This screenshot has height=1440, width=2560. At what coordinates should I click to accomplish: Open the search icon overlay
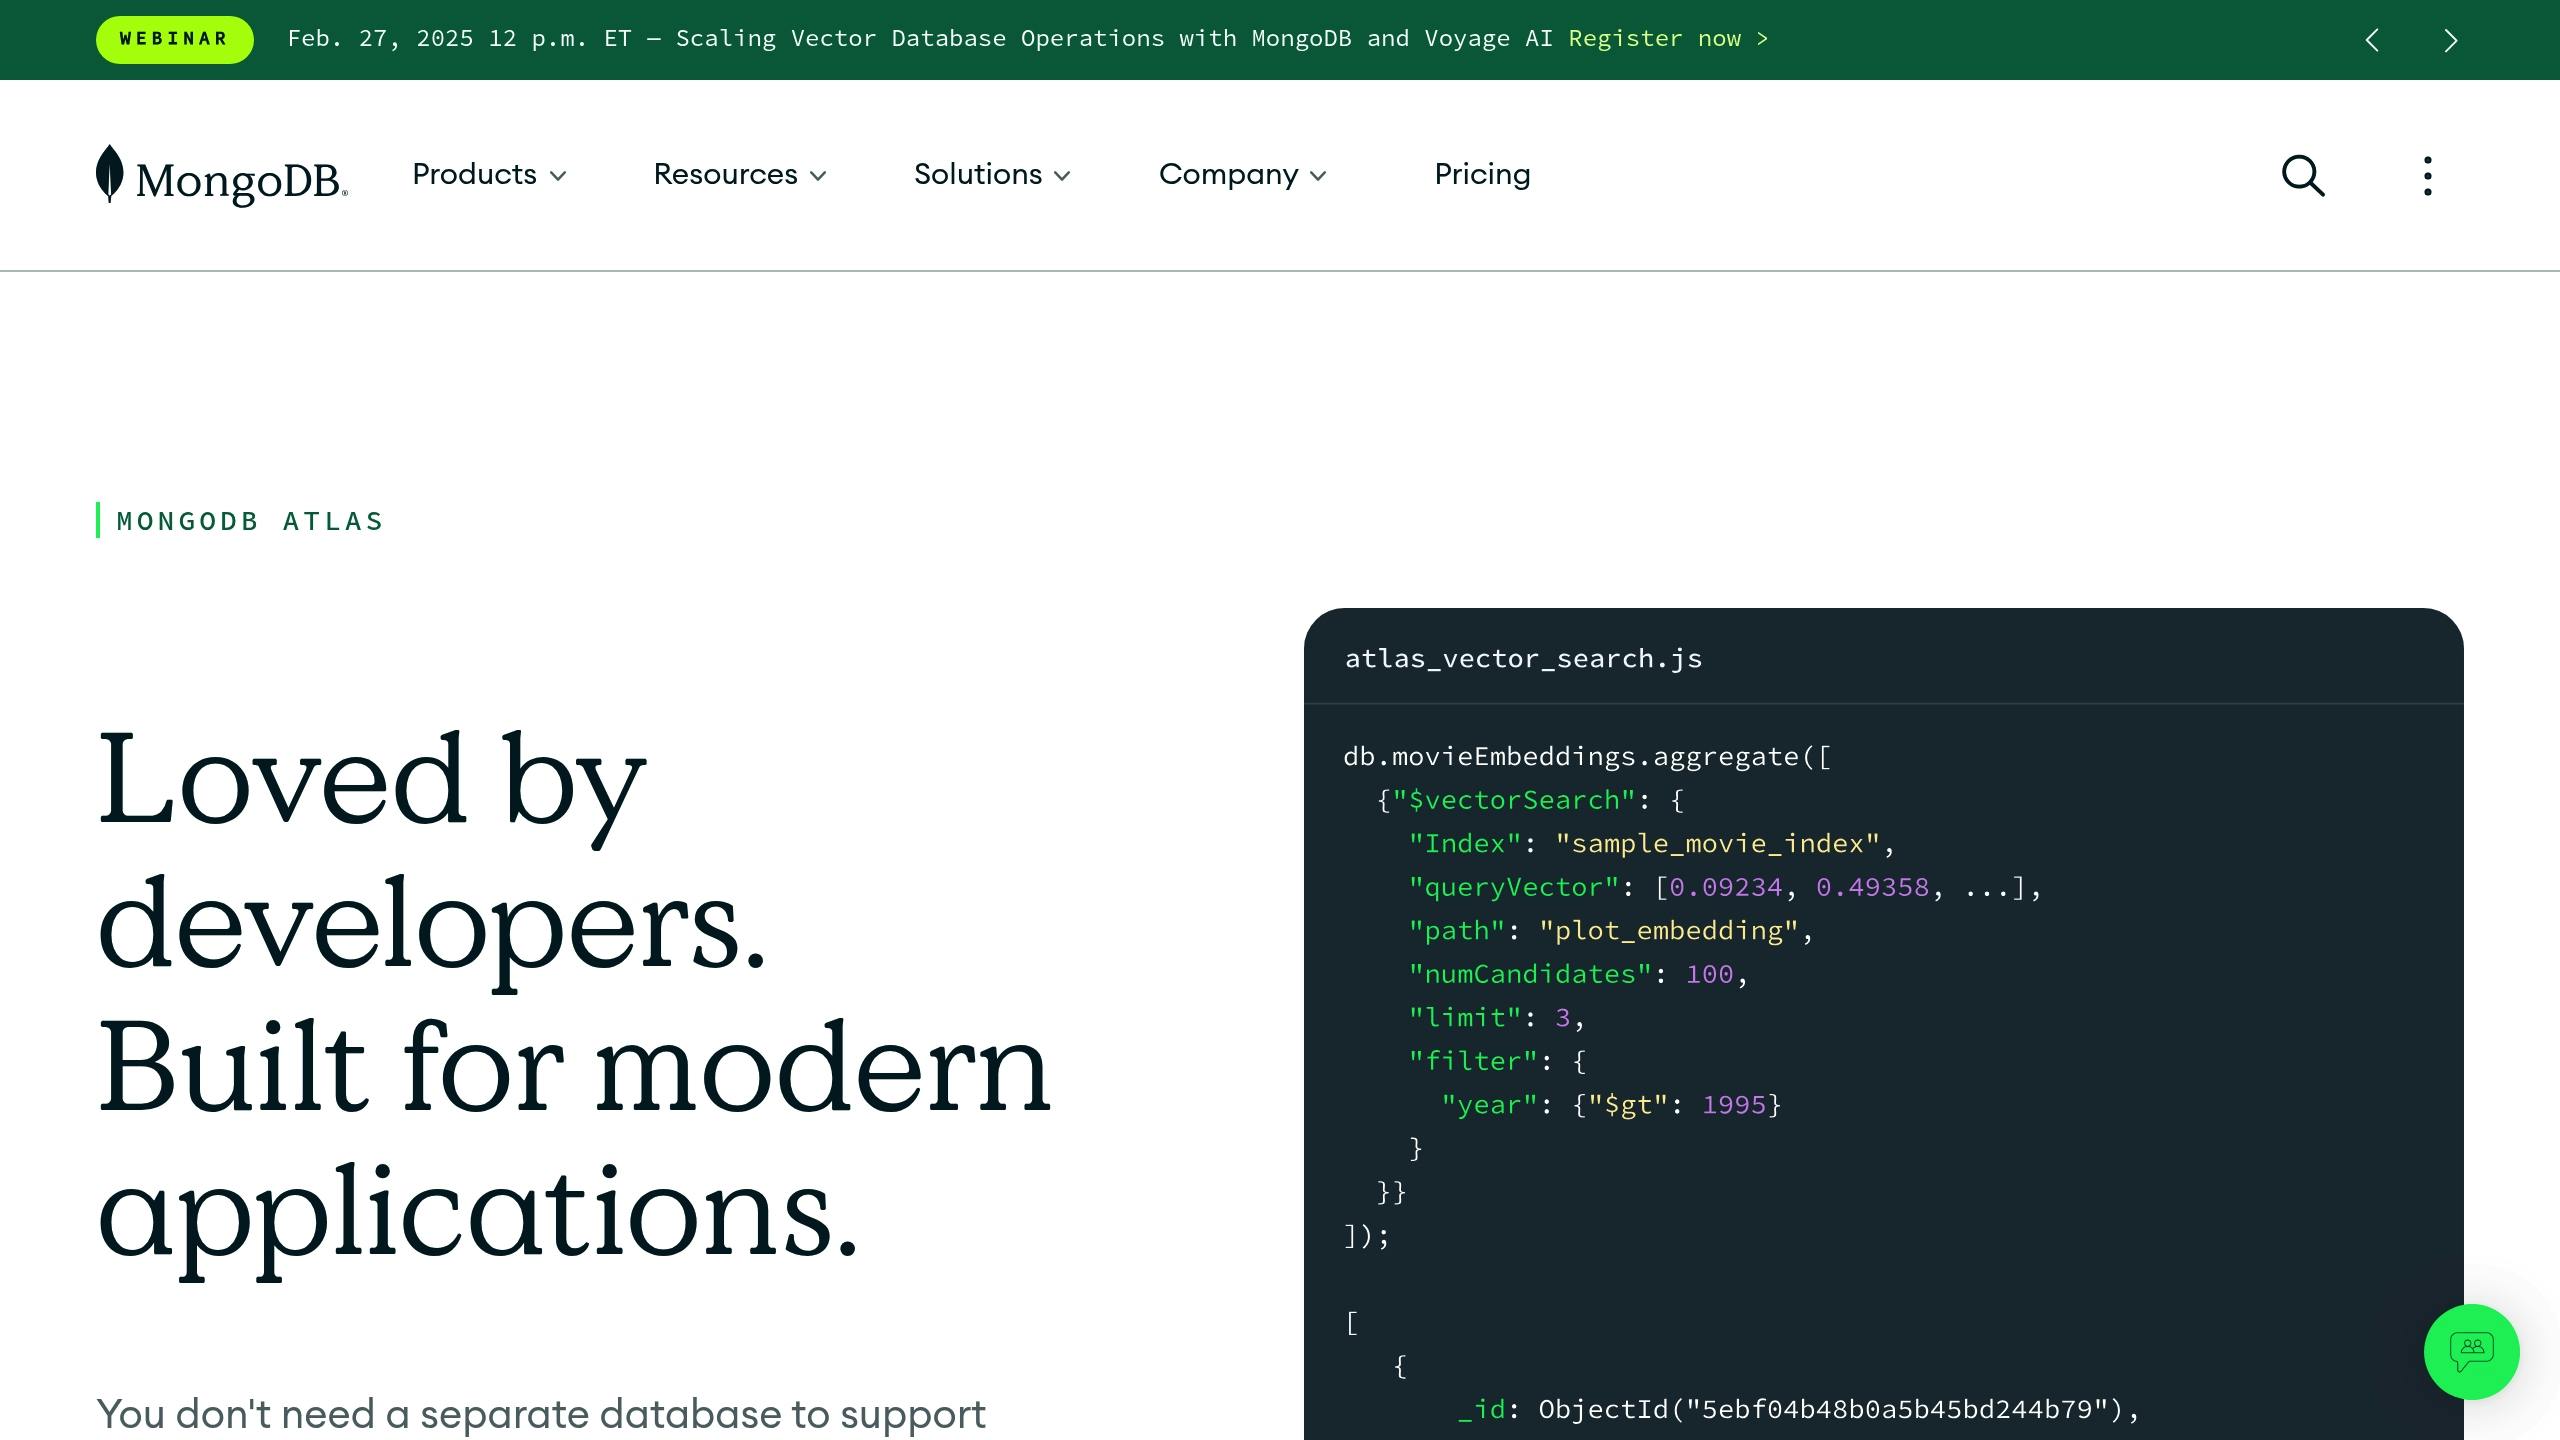click(x=2303, y=174)
